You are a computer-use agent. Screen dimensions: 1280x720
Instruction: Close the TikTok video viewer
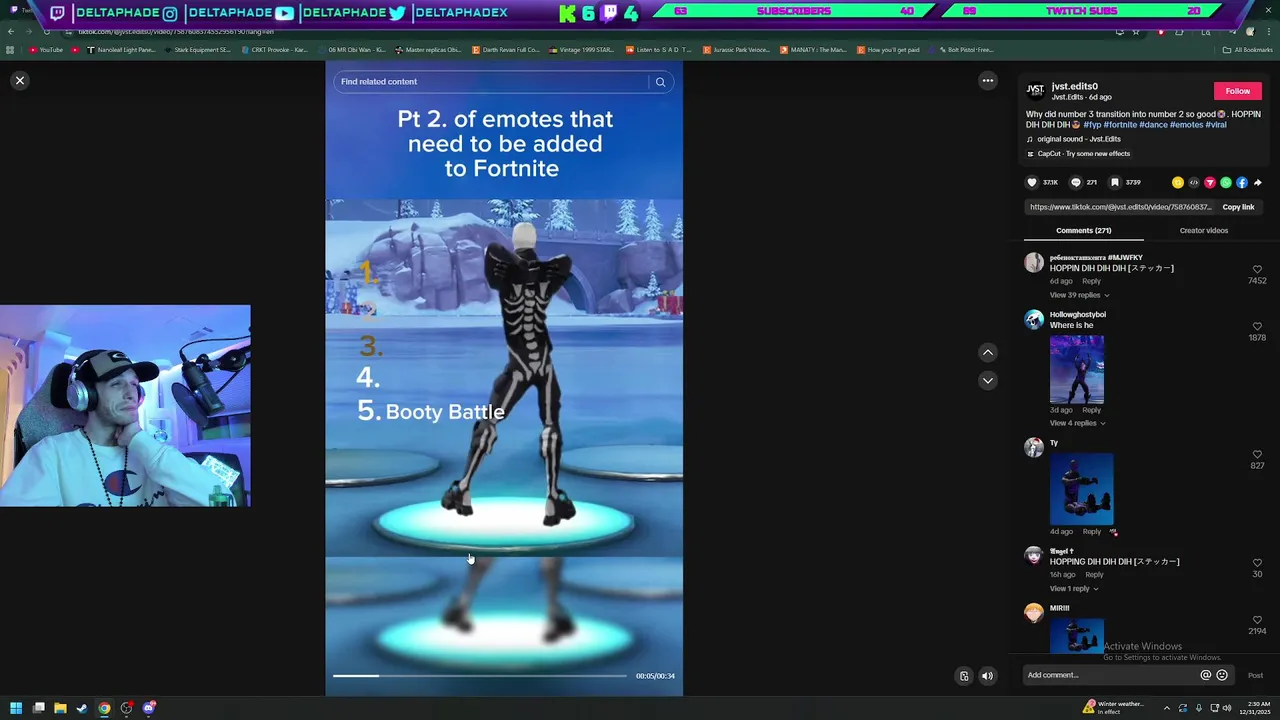19,80
